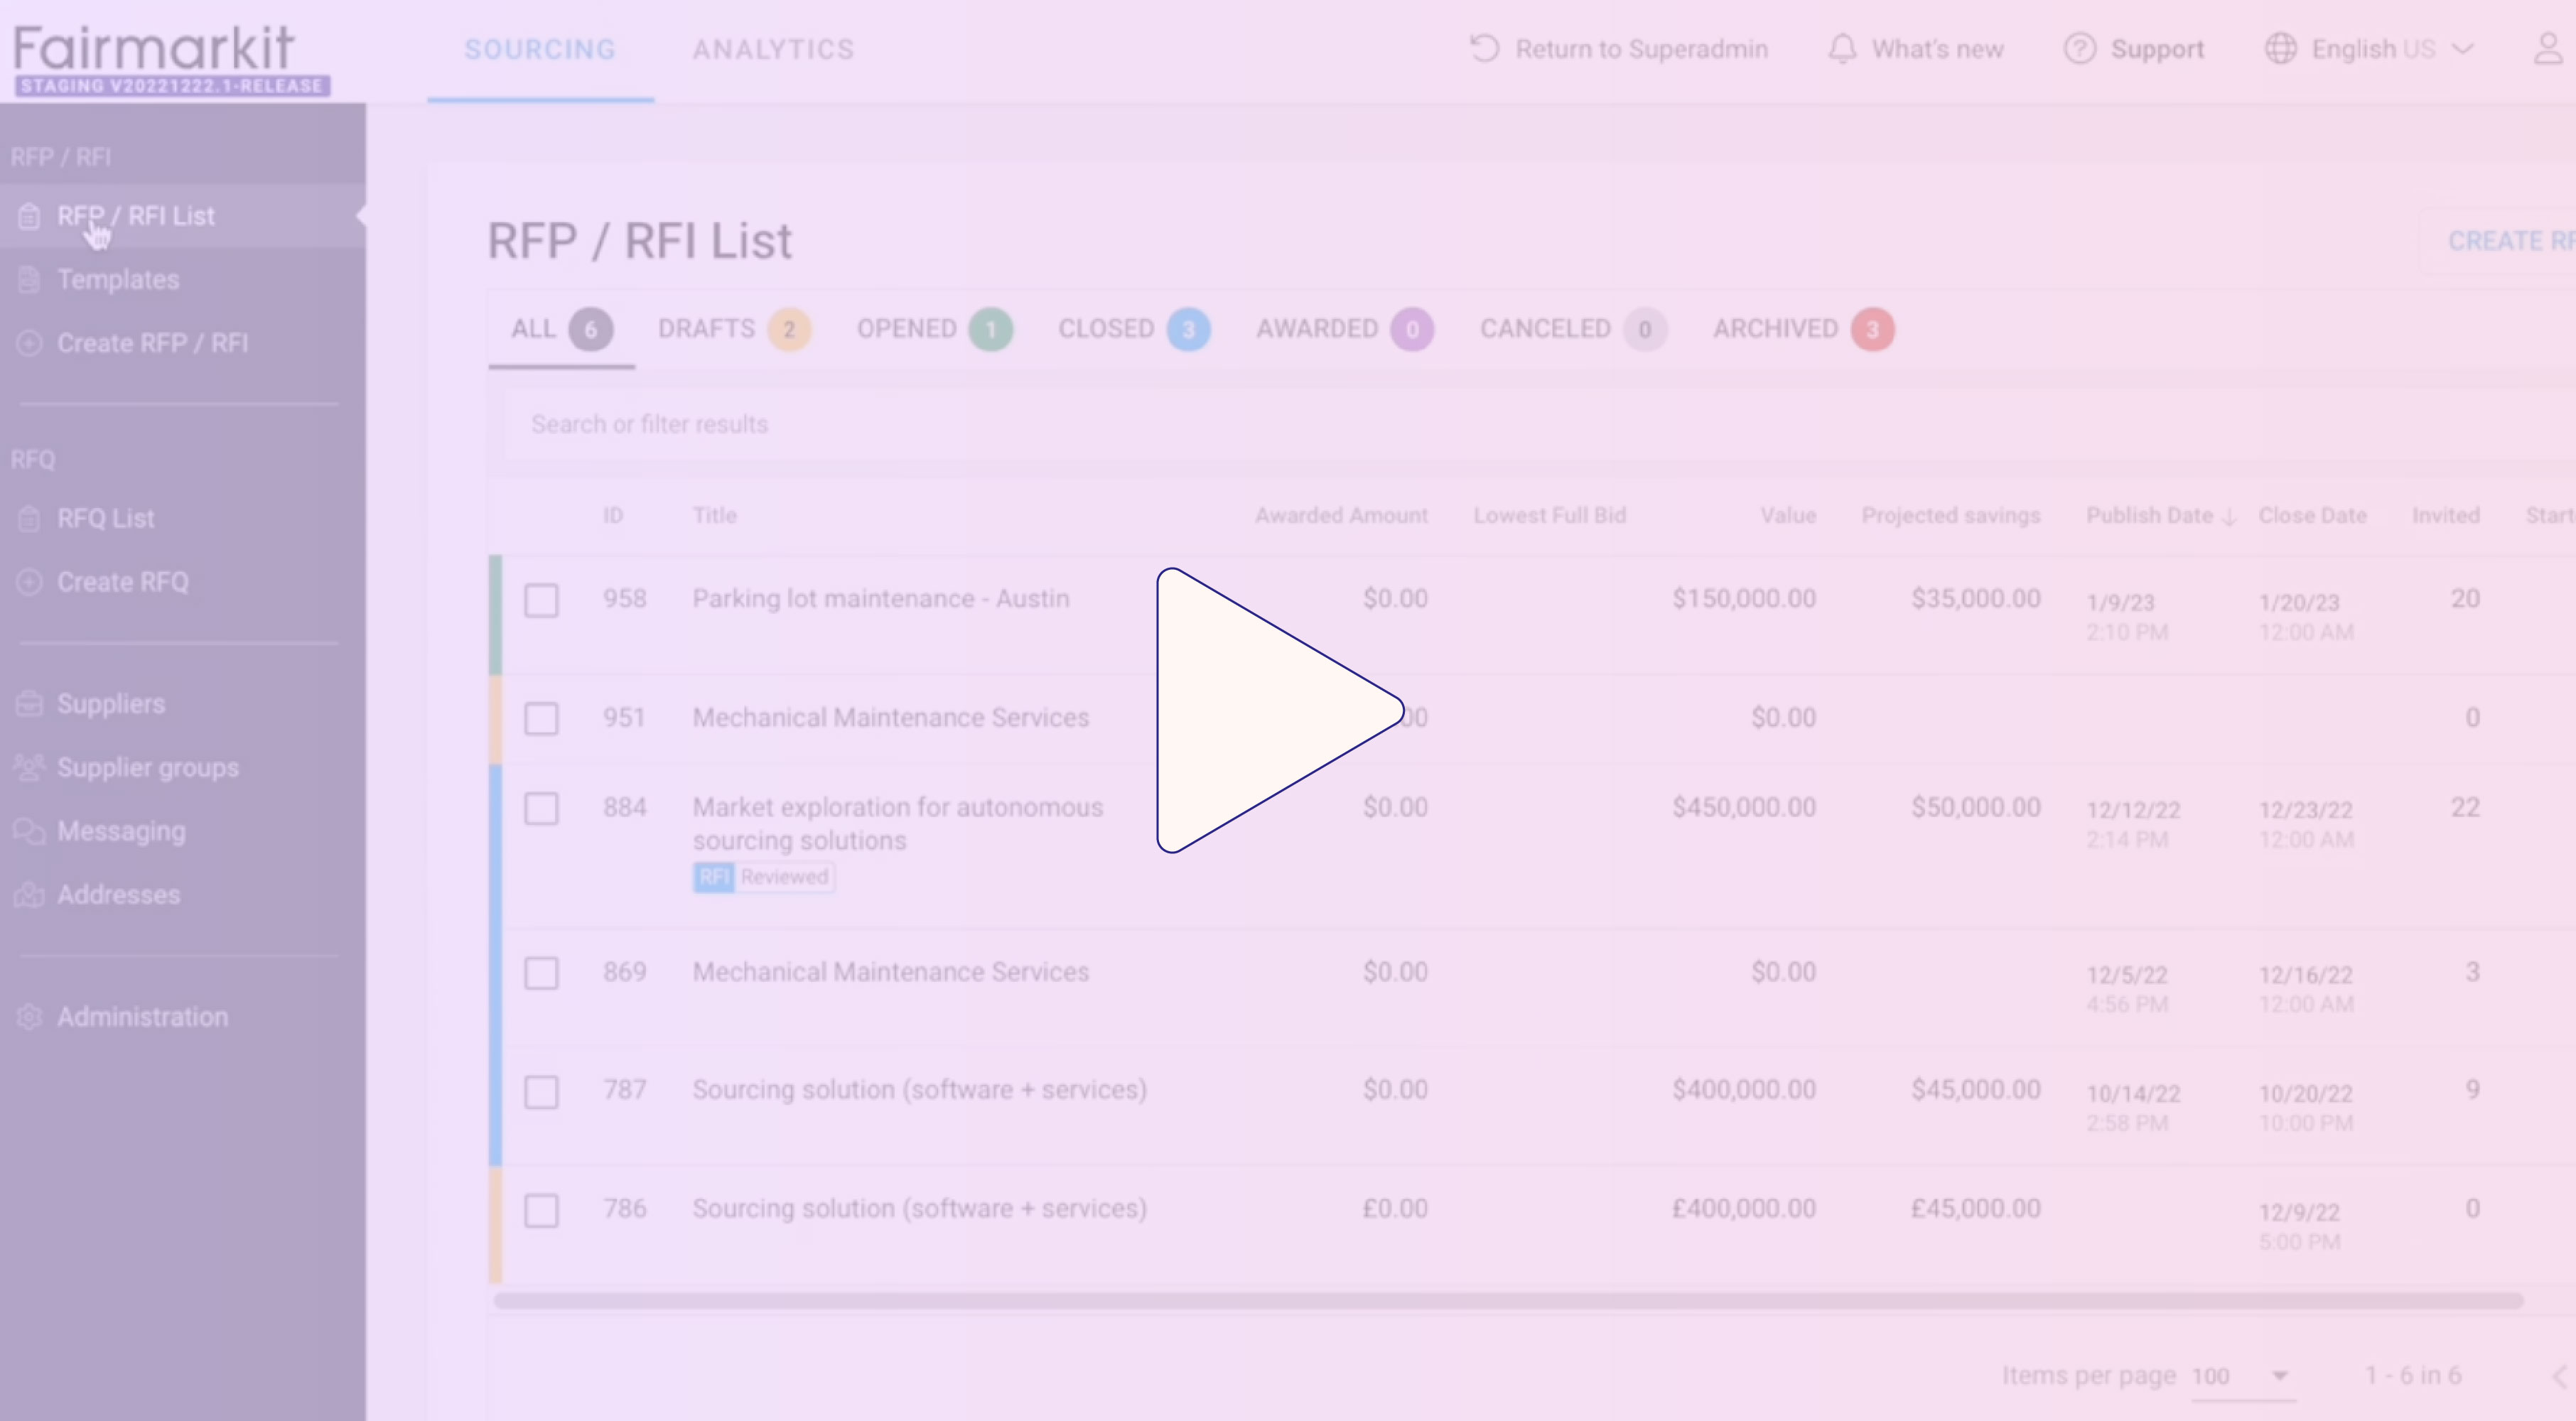Screen dimensions: 2576x1421
Task: Sort by Close Date column header
Action: coord(2312,516)
